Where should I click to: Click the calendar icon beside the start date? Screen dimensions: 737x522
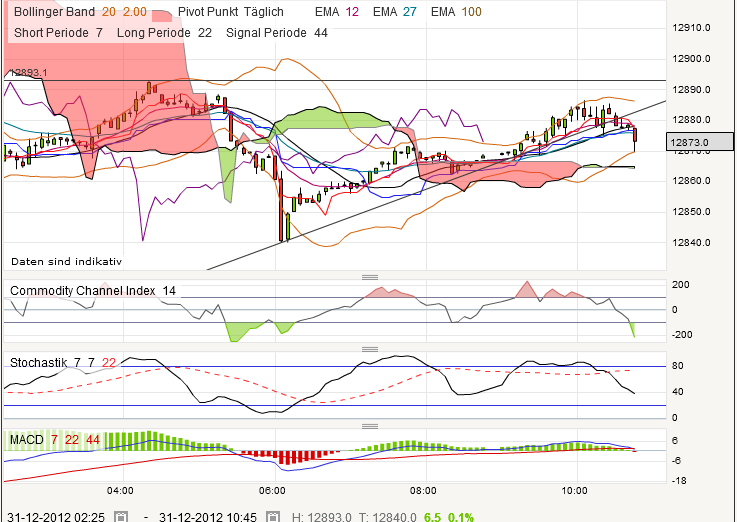(120, 516)
